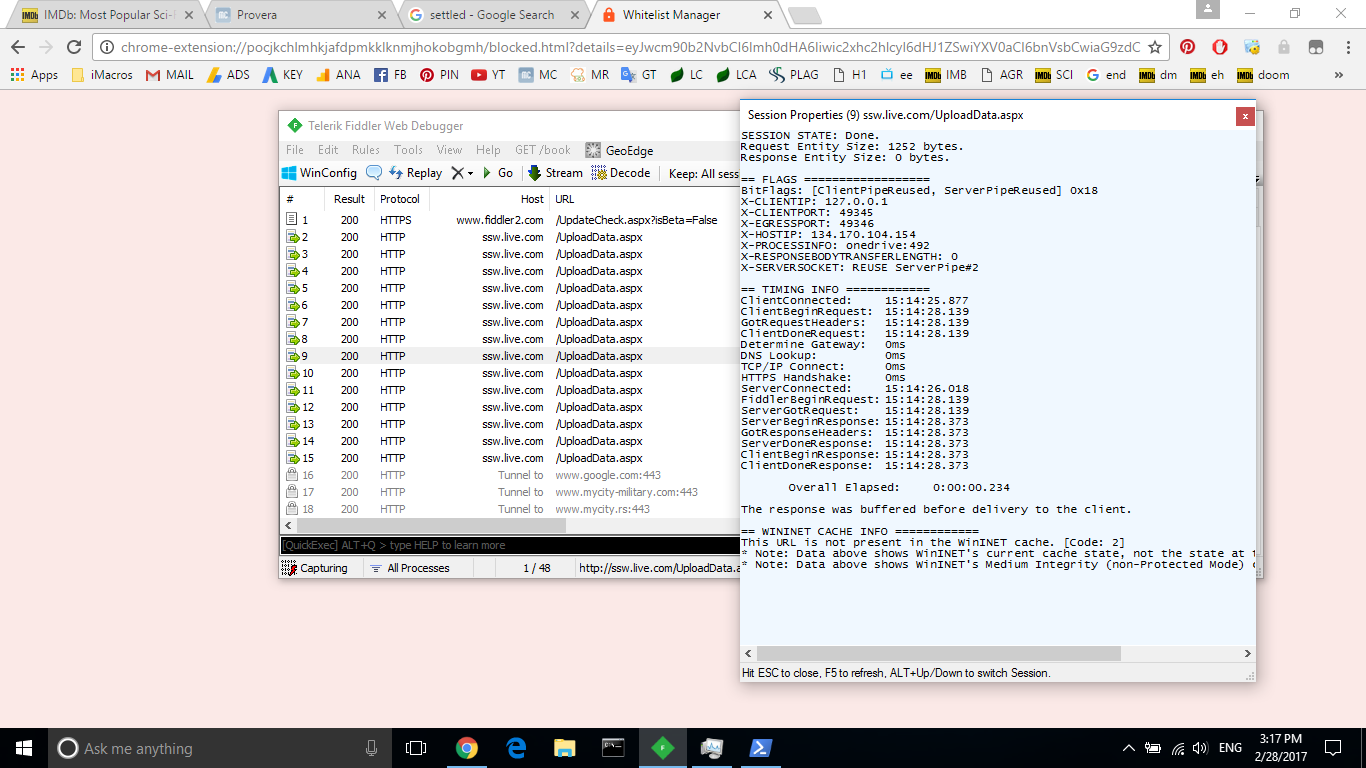Click the volume icon in system tray
Image resolution: width=1366 pixels, height=768 pixels.
(1199, 748)
